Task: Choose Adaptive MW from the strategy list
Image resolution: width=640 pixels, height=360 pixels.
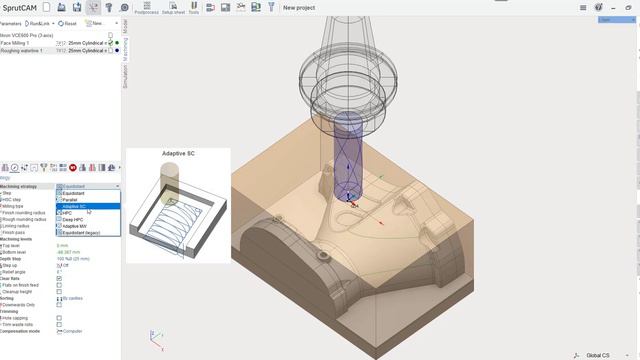Action: pos(88,226)
